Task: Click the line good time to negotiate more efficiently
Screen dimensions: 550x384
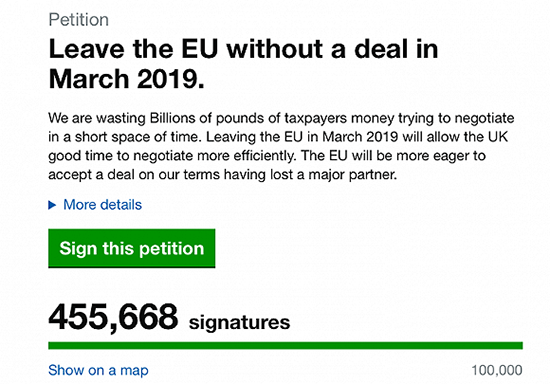Action: (267, 156)
